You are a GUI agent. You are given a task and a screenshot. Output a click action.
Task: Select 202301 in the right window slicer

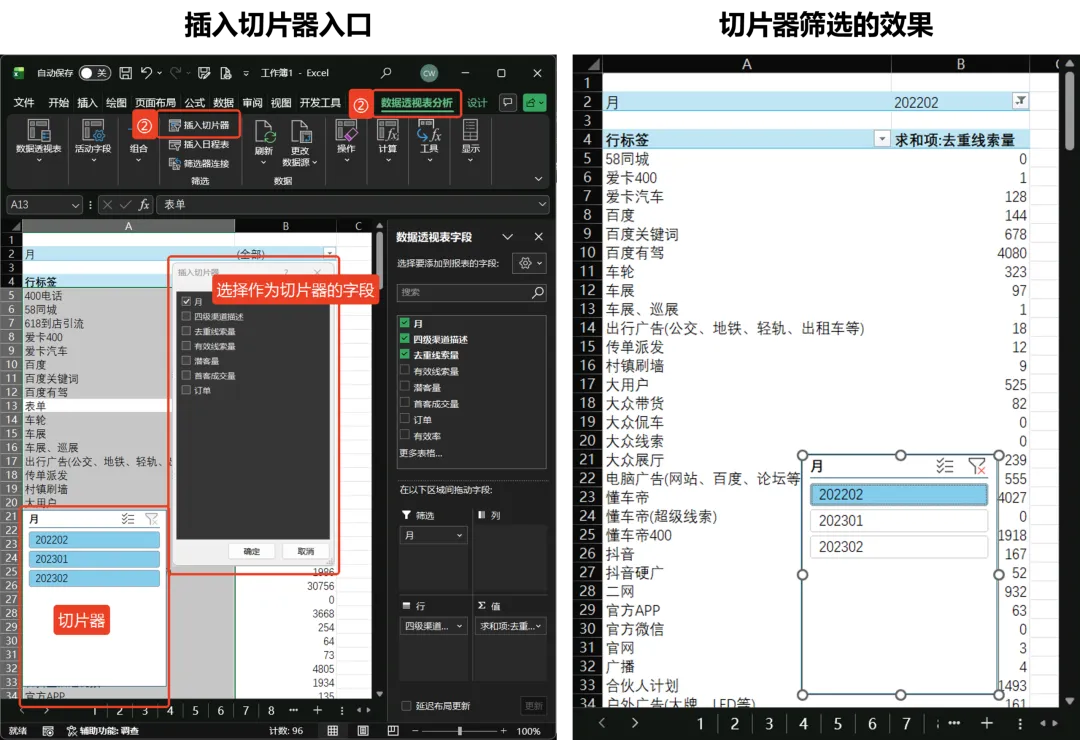pos(899,521)
